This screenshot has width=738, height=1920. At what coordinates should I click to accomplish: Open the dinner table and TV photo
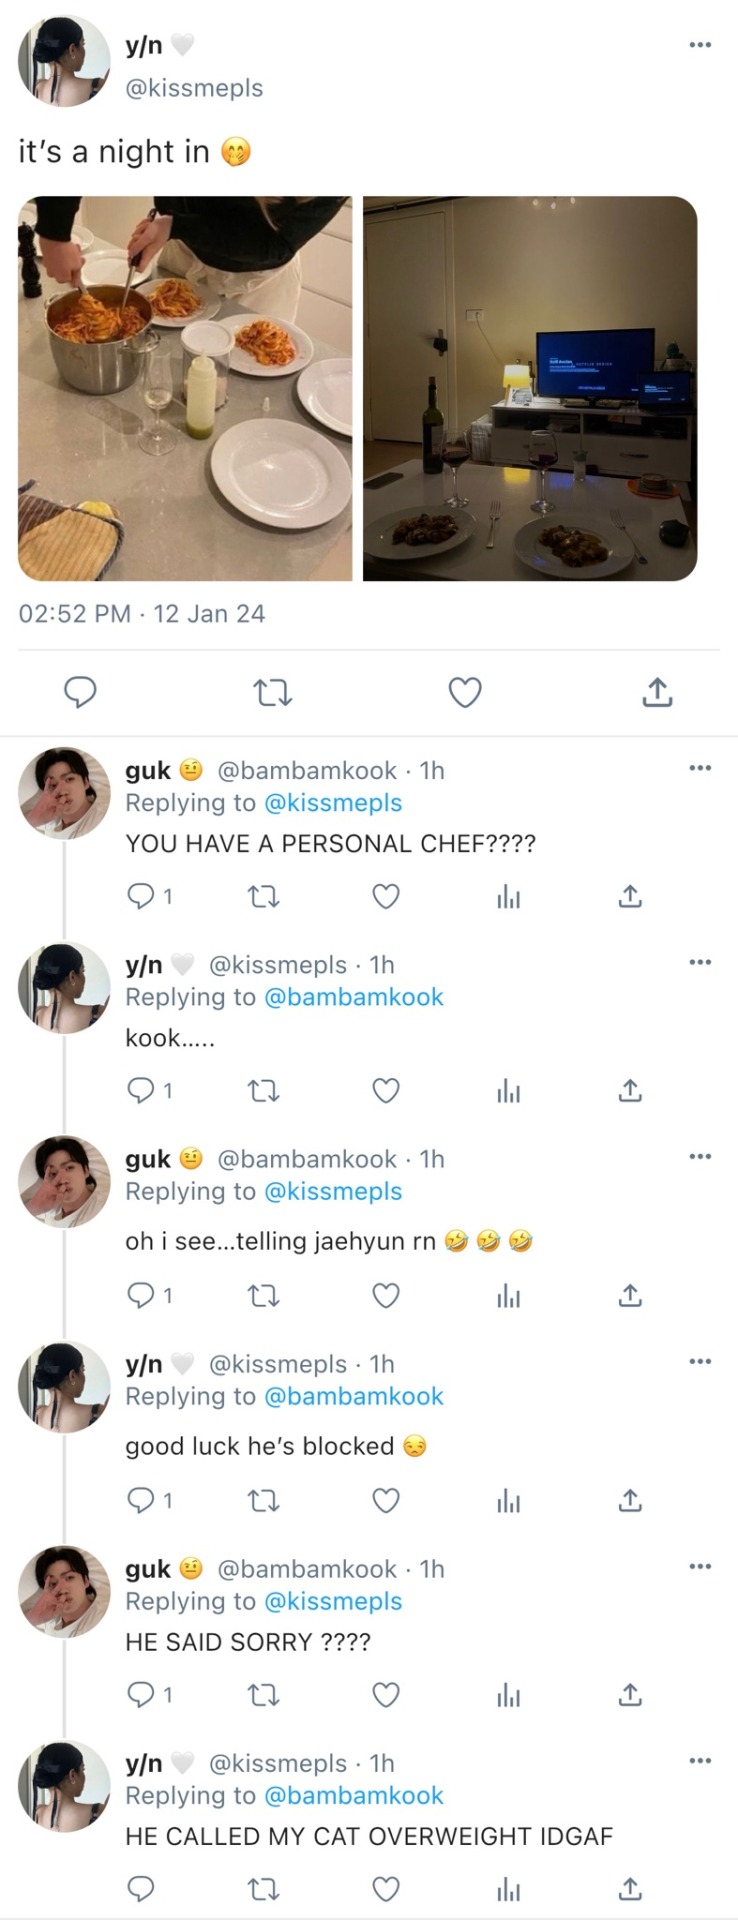pyautogui.click(x=530, y=388)
